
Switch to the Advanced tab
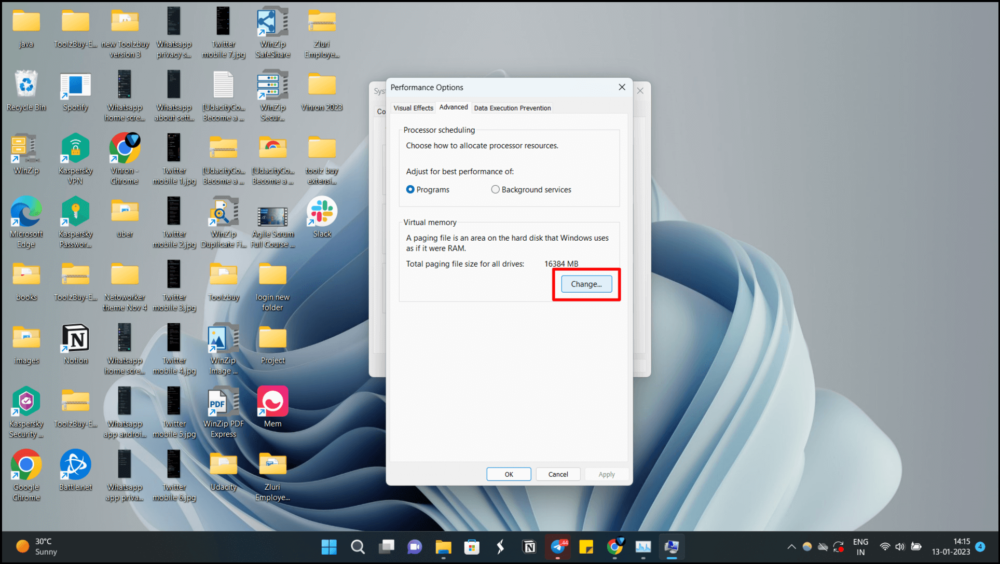pos(453,107)
